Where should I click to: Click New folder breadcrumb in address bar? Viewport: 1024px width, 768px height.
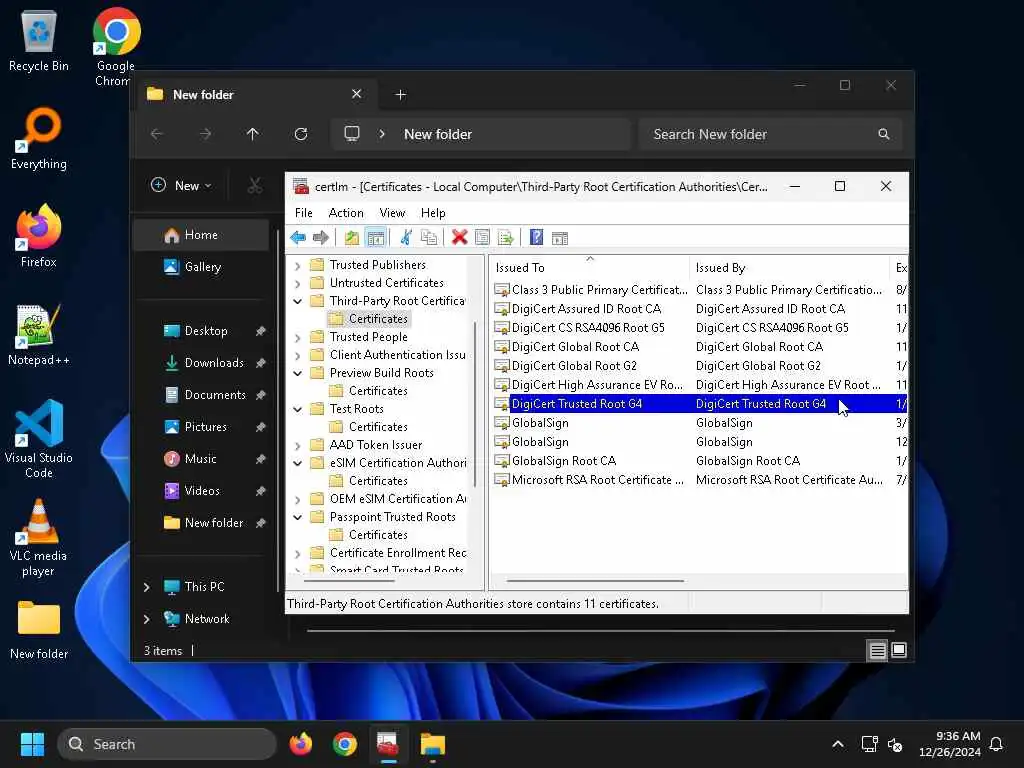[x=438, y=134]
